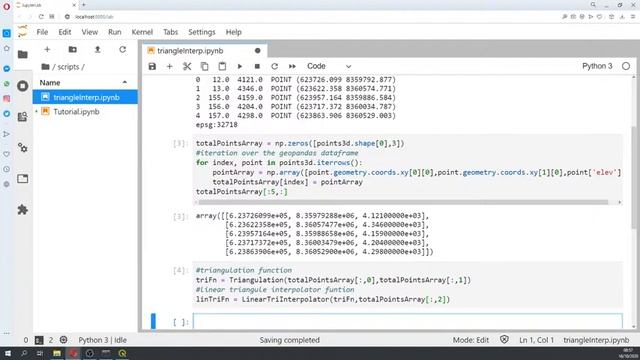Image resolution: width=640 pixels, height=360 pixels.
Task: Click the kernel count gear icon in status bar
Action: [63, 340]
